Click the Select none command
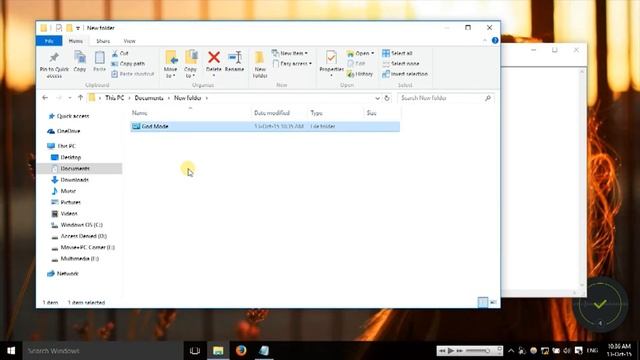Image resolution: width=640 pixels, height=360 pixels. coord(400,64)
